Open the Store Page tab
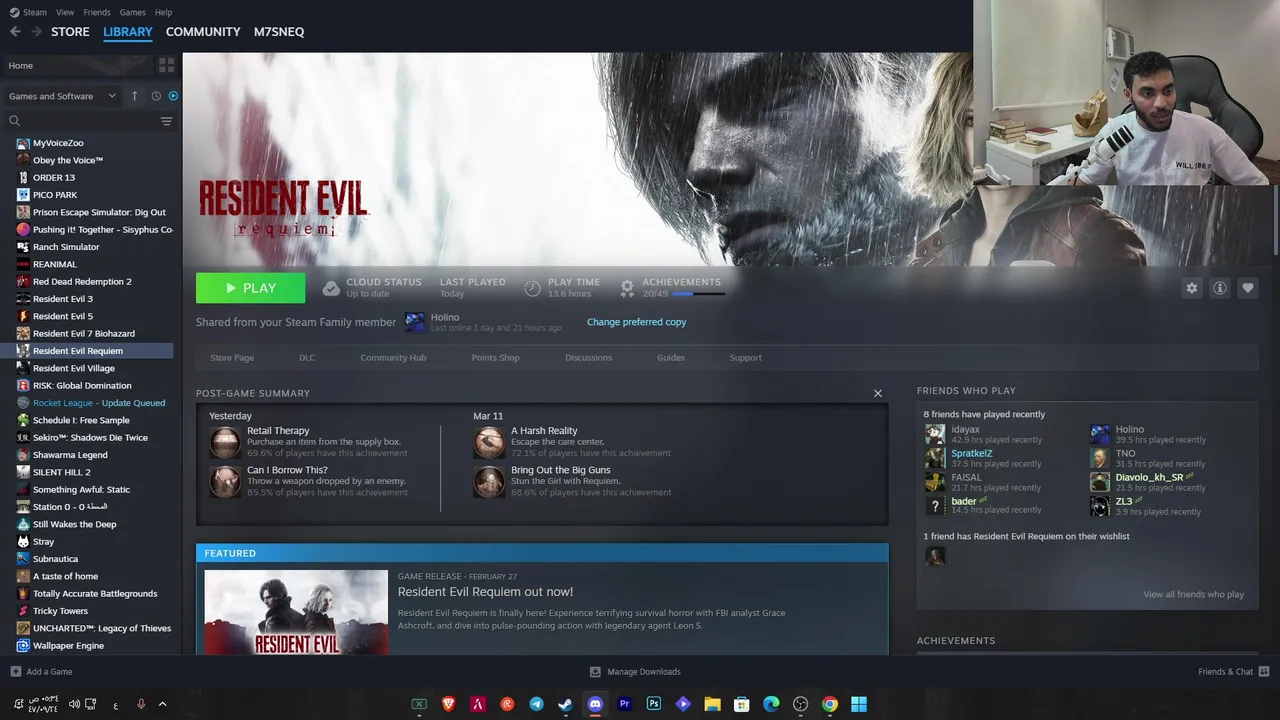 point(232,358)
